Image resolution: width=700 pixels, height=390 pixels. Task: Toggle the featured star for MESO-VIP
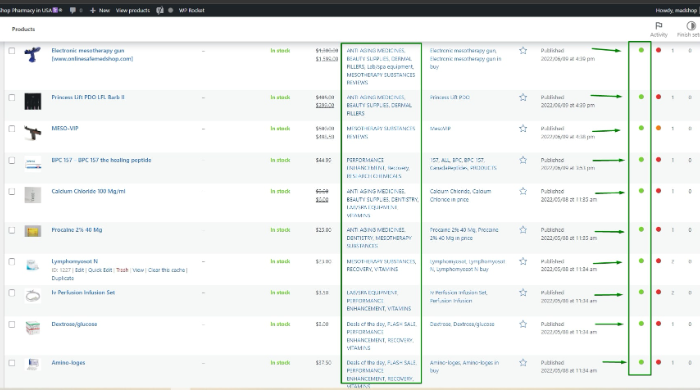(x=523, y=129)
